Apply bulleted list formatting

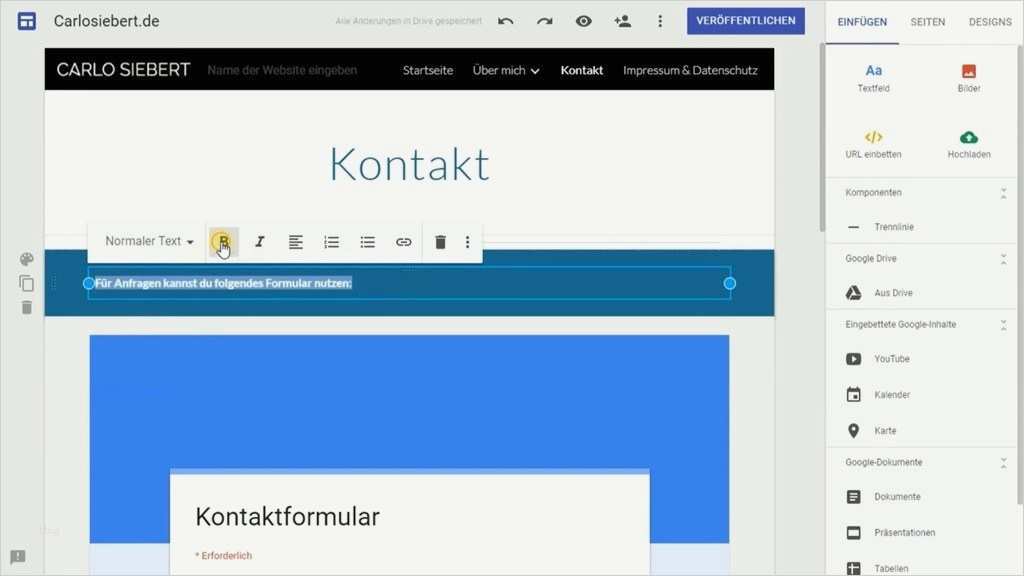click(x=368, y=242)
